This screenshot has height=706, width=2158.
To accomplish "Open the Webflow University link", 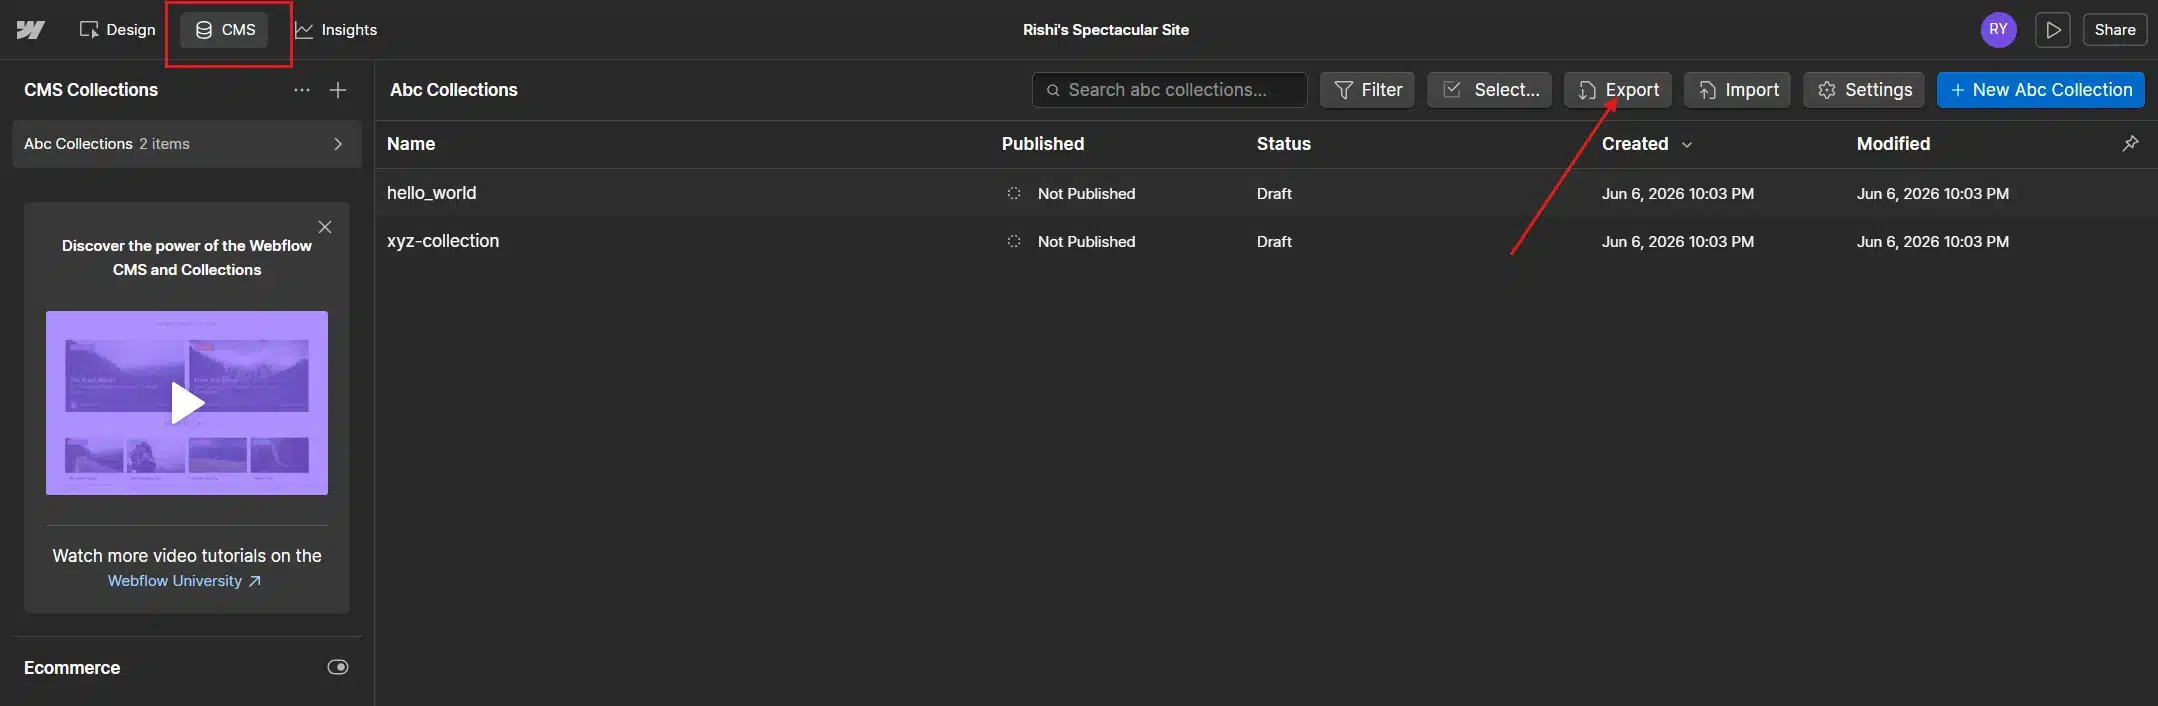I will coord(184,581).
